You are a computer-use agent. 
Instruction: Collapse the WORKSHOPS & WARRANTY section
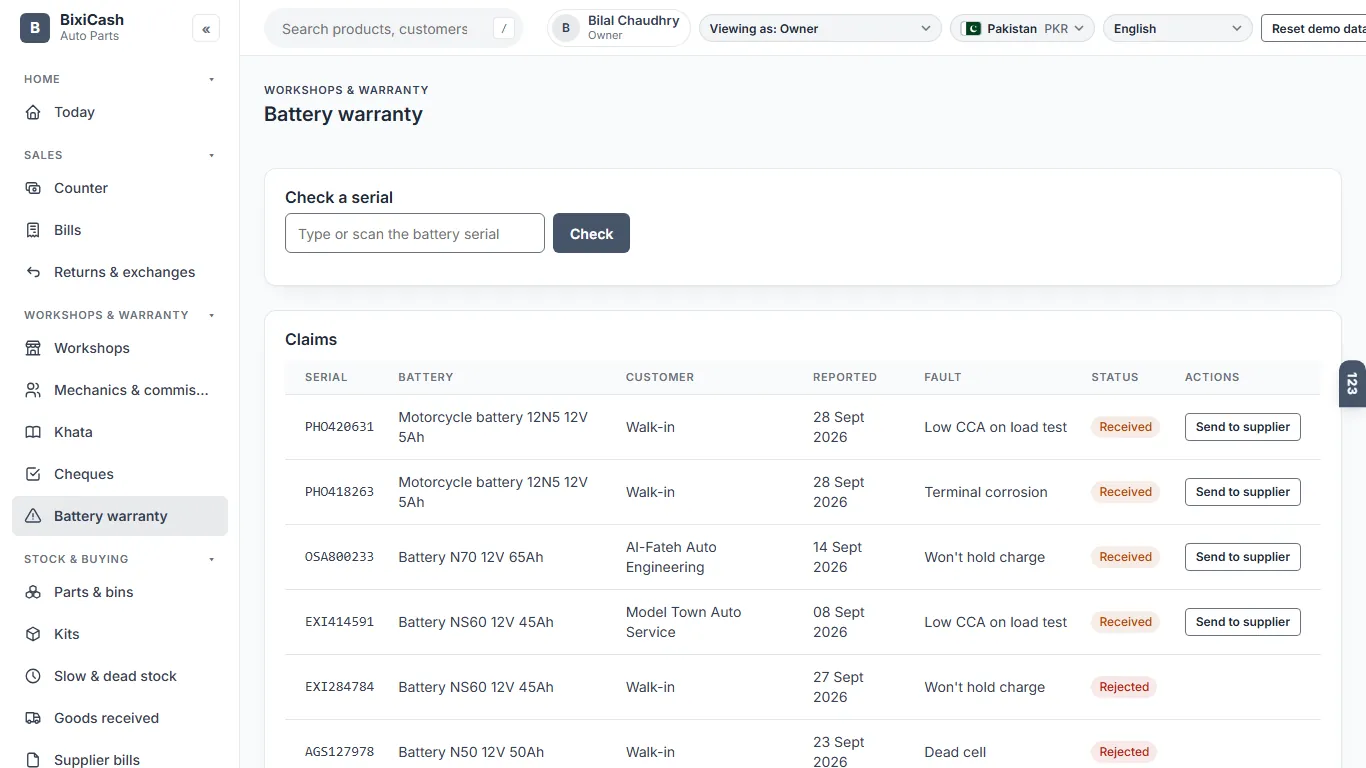pos(211,315)
